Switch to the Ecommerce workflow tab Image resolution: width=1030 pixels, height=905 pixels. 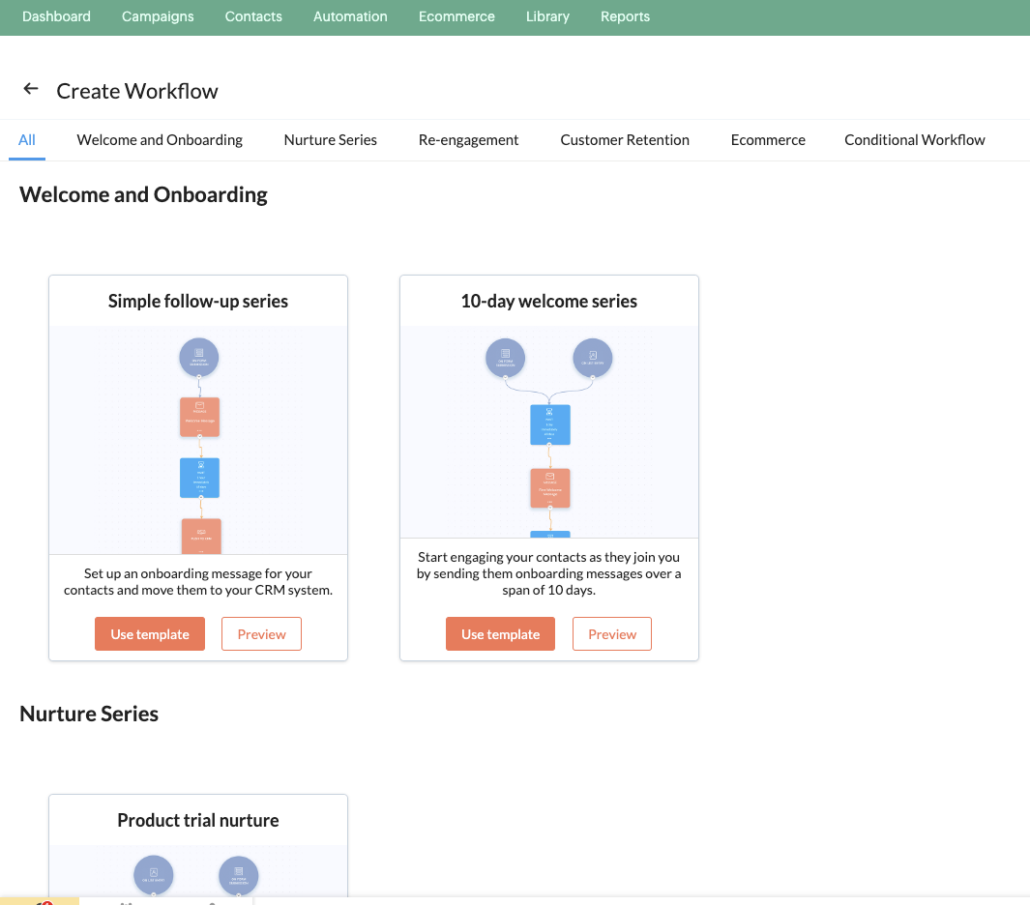[768, 140]
